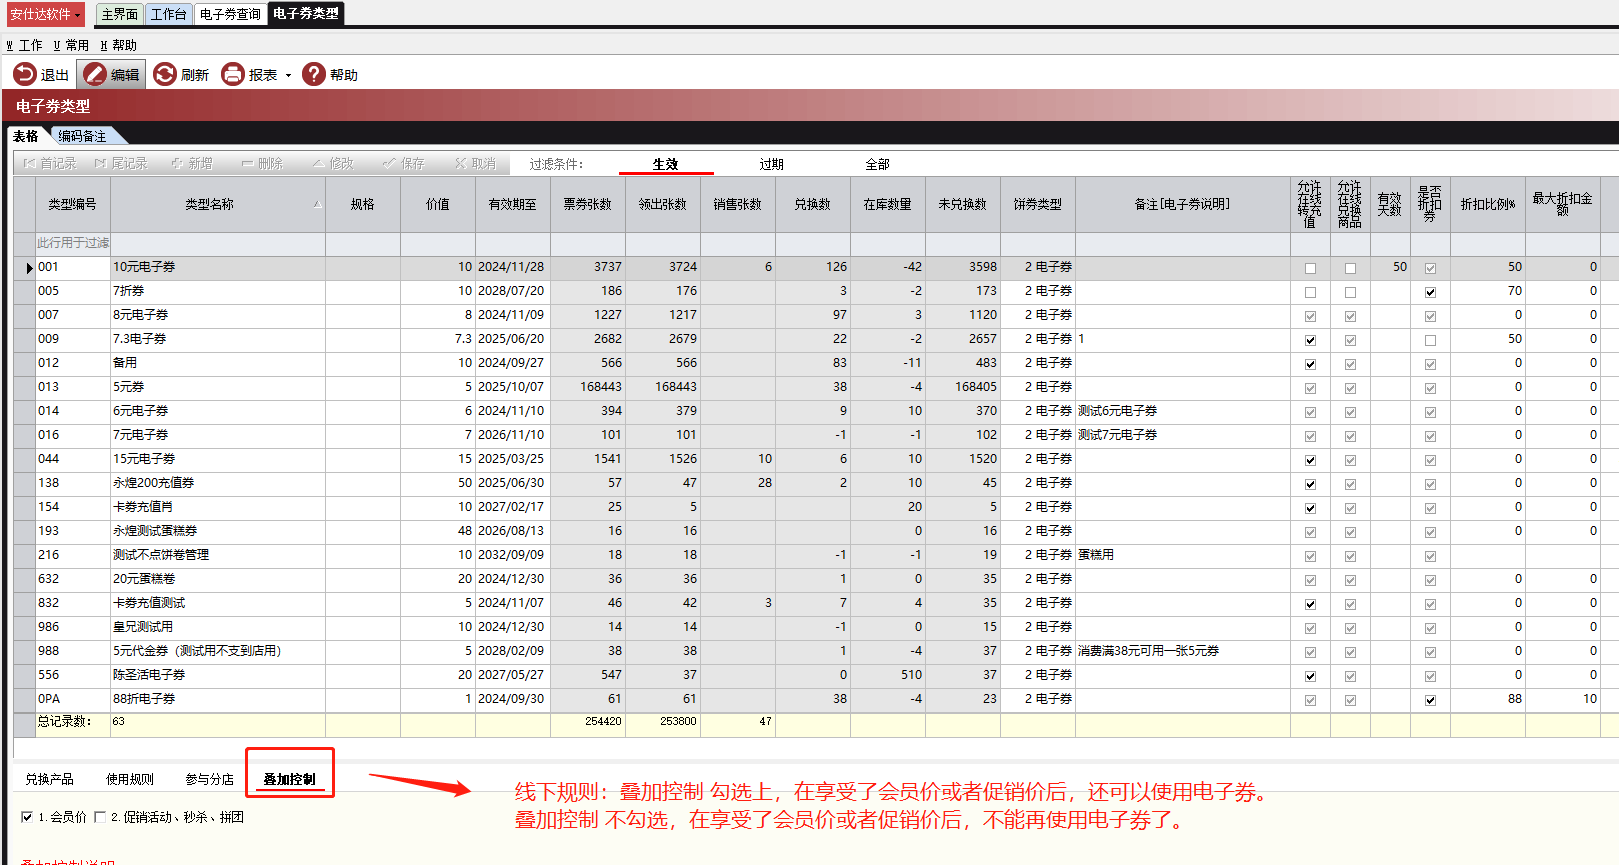Screen dimensions: 1619x865
Task: Toggle 是否折扣券 checkbox for 7折券 row
Action: coord(1430,292)
